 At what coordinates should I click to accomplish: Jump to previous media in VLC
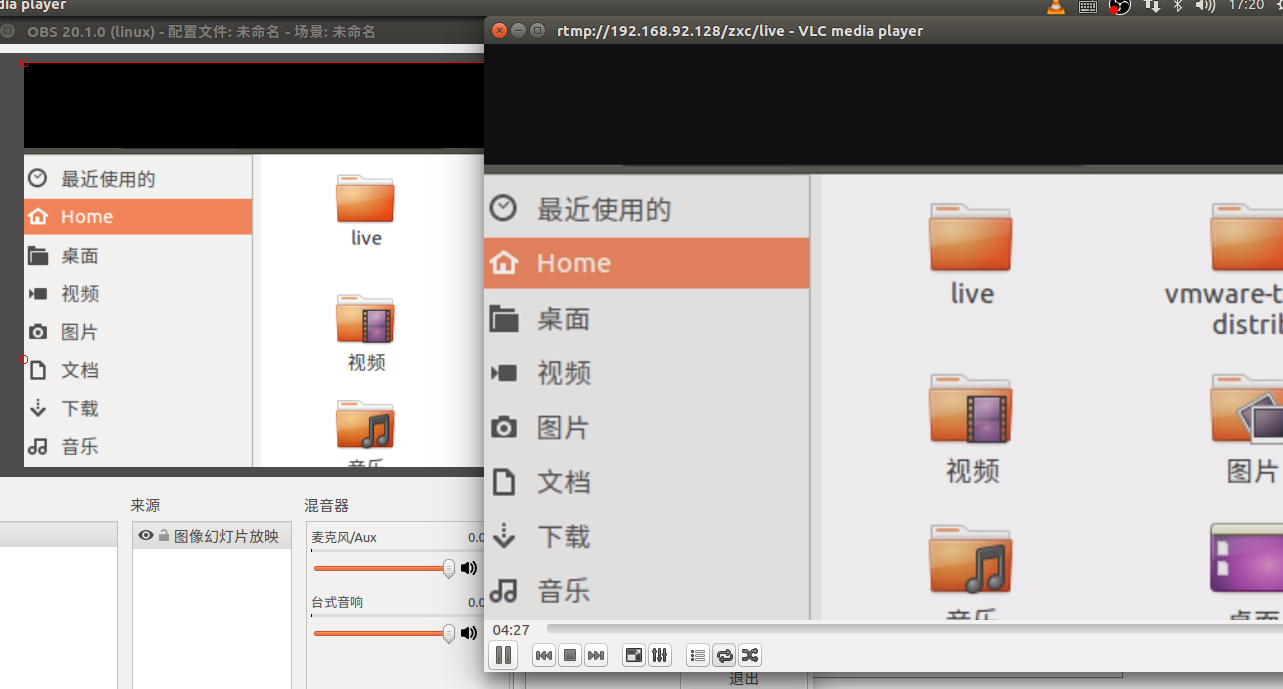(544, 656)
